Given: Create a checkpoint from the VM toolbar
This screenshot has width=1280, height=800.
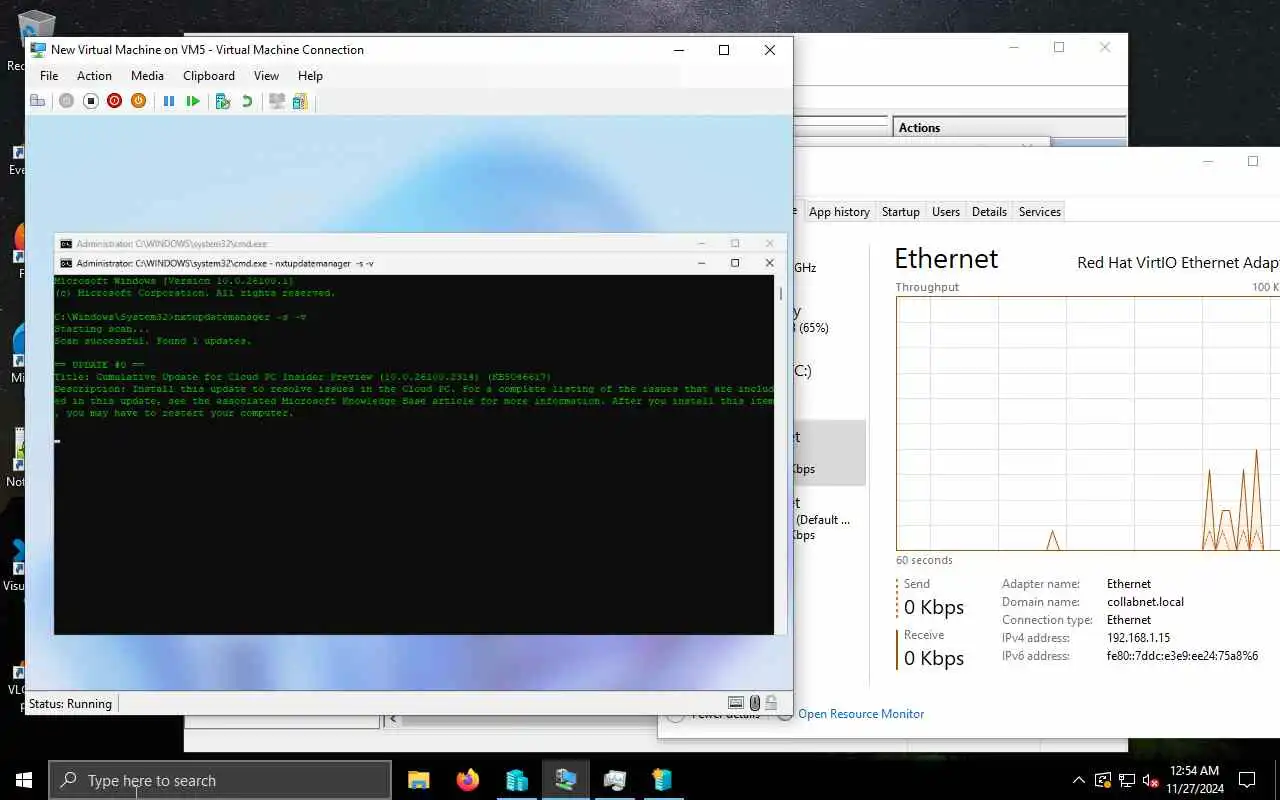Looking at the screenshot, I should [x=223, y=101].
